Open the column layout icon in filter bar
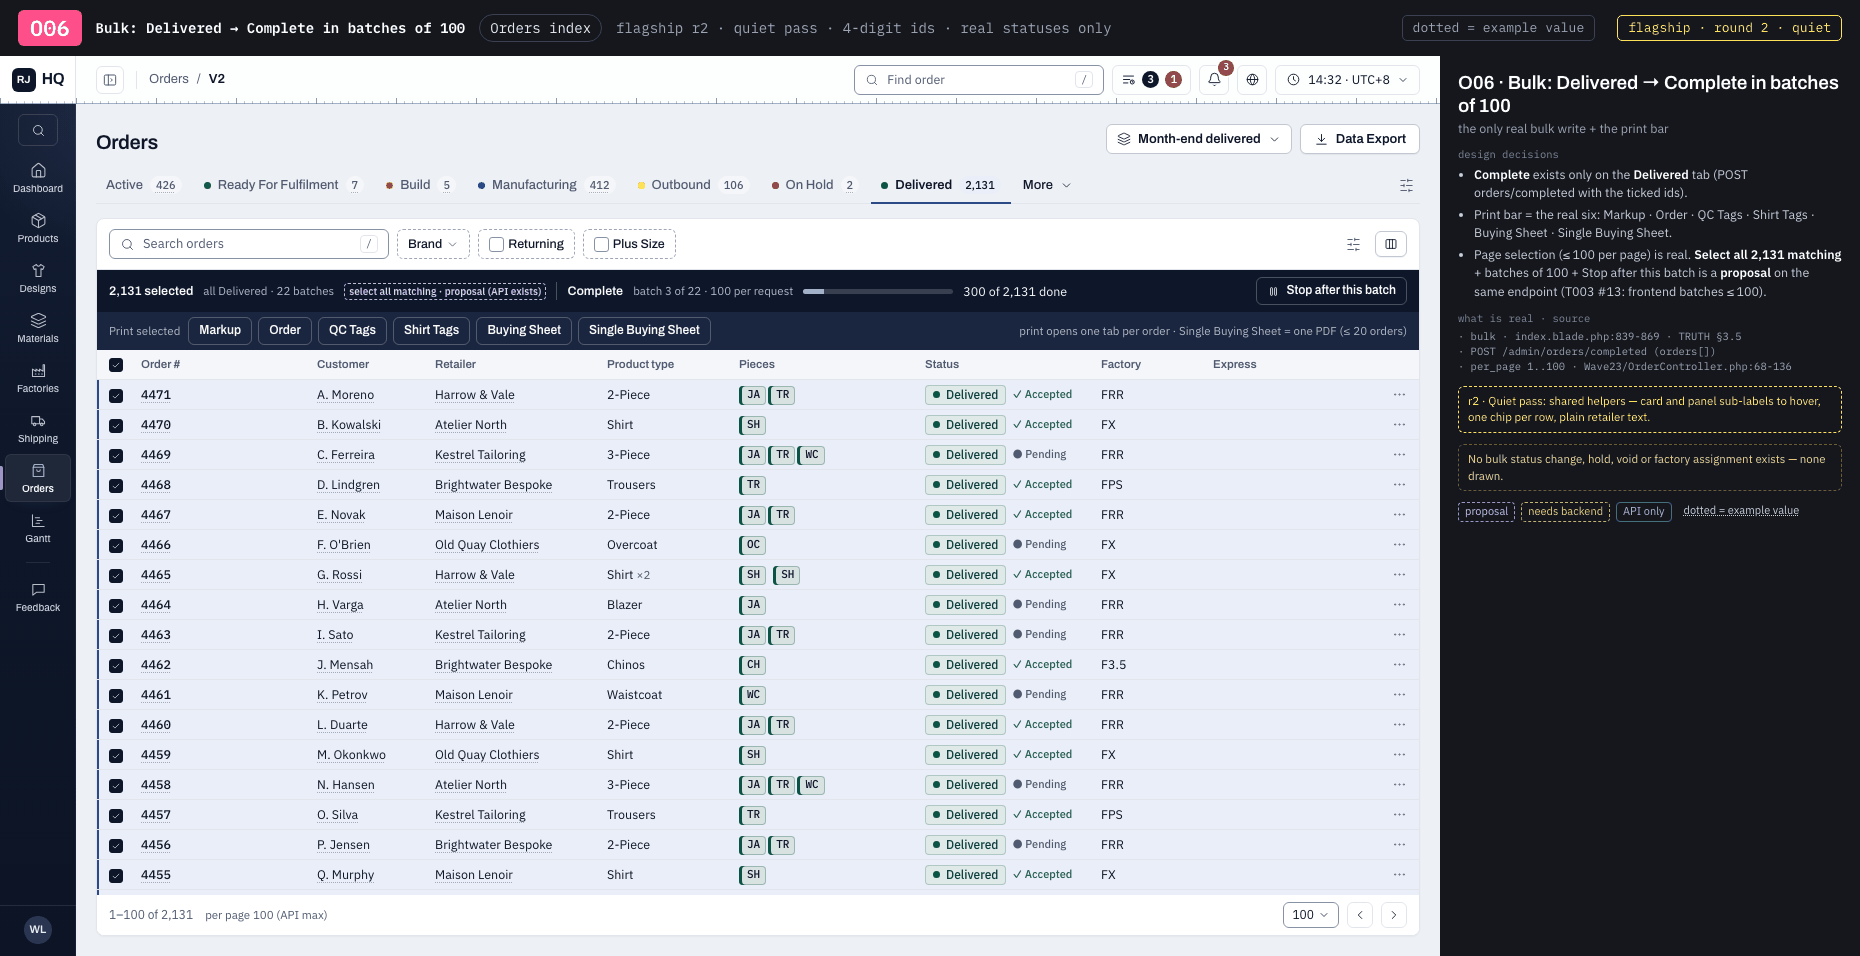Screen dimensions: 1860x956 (x=1391, y=244)
